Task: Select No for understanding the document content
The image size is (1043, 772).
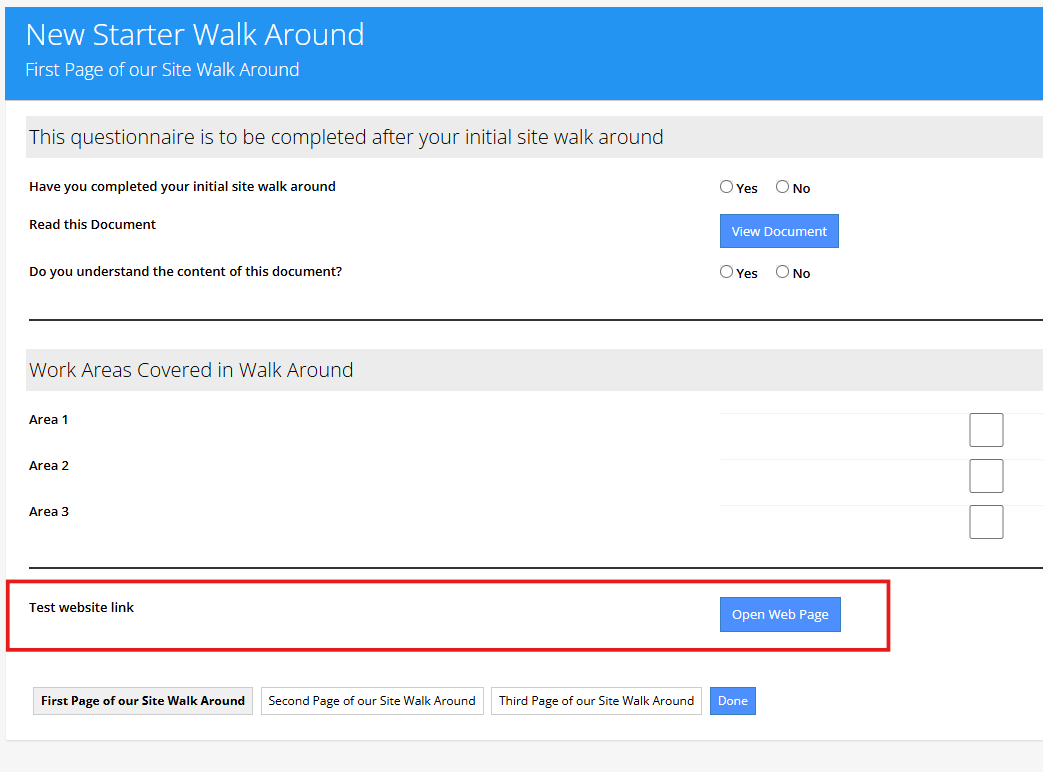Action: click(782, 271)
